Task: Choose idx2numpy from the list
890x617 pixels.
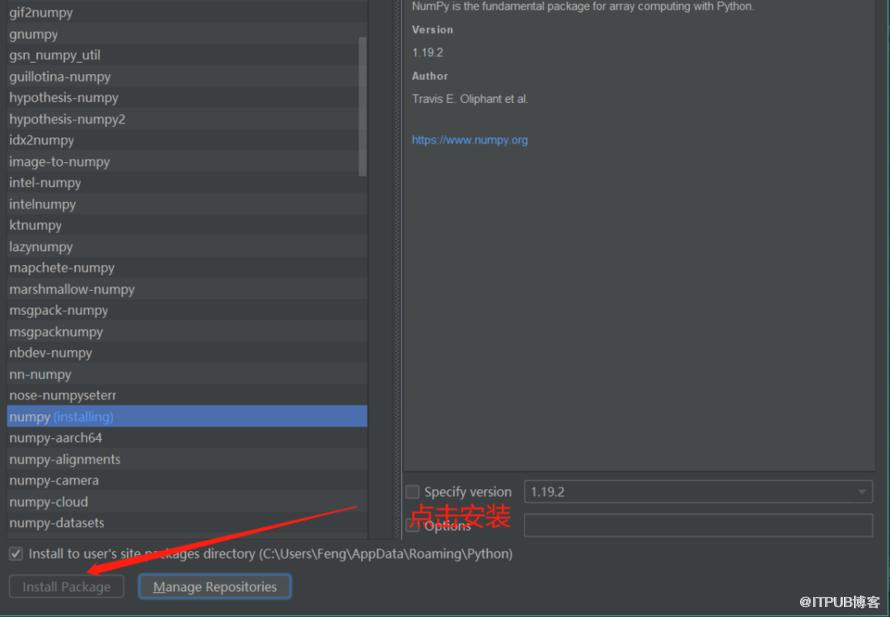Action: coord(187,140)
